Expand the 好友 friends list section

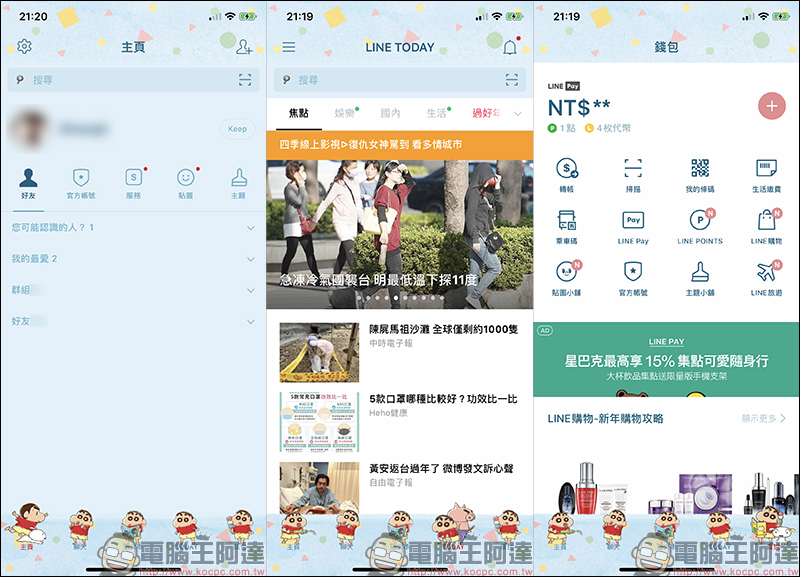point(133,321)
